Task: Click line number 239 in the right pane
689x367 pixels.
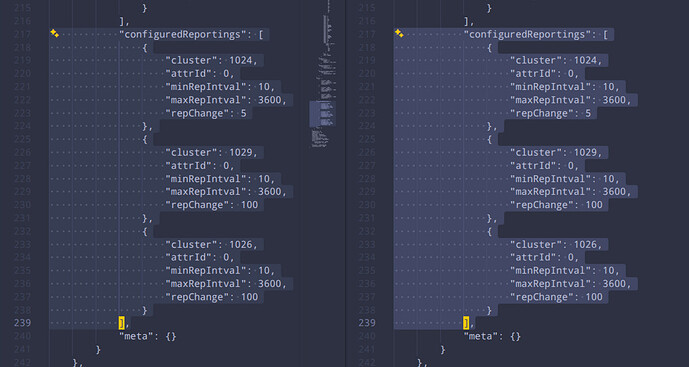Action: (x=367, y=323)
